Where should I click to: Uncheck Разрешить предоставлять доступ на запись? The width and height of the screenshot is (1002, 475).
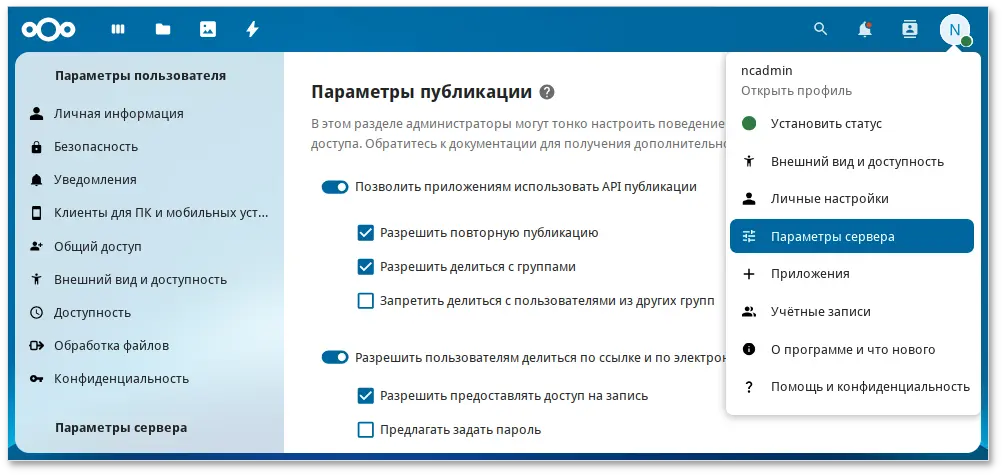pos(366,396)
